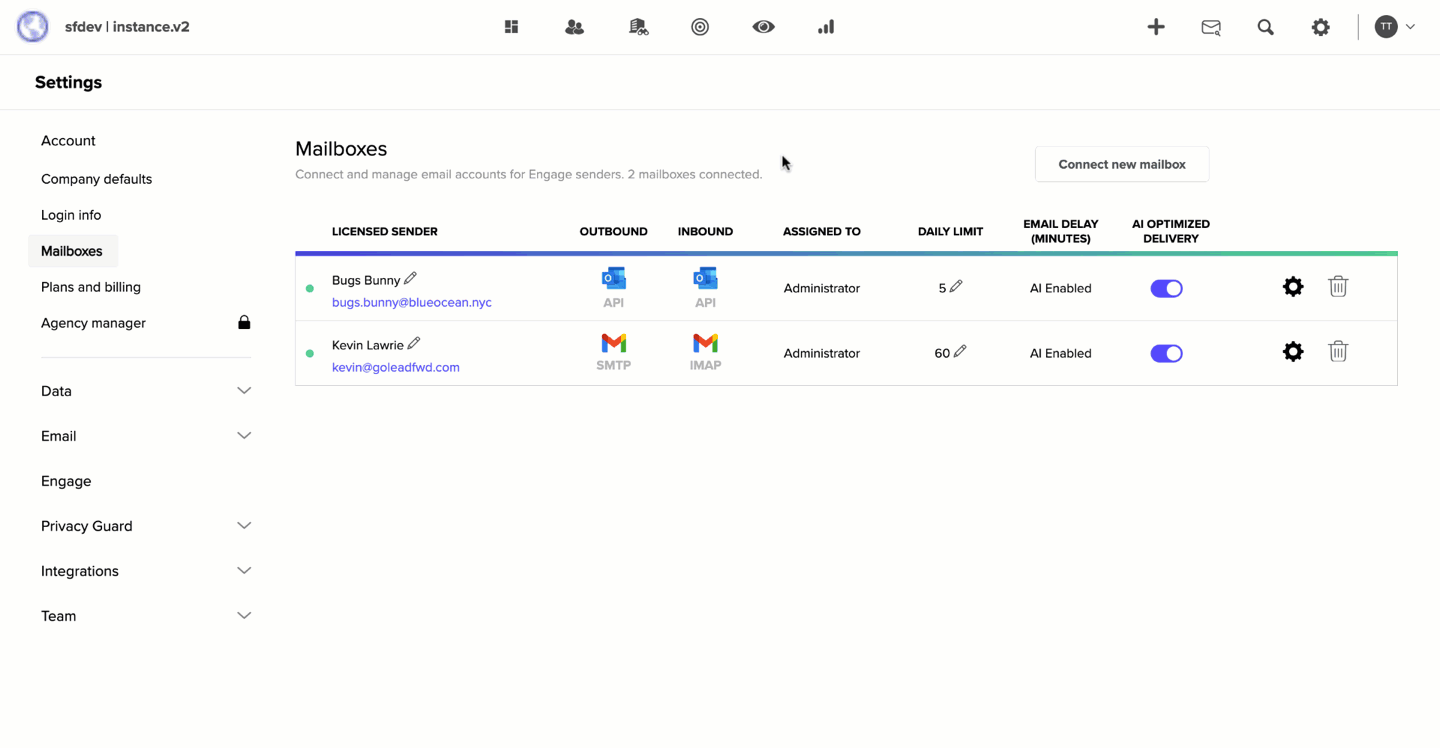Click the sfdev | instance.v2 title
The image size is (1440, 748).
[127, 27]
